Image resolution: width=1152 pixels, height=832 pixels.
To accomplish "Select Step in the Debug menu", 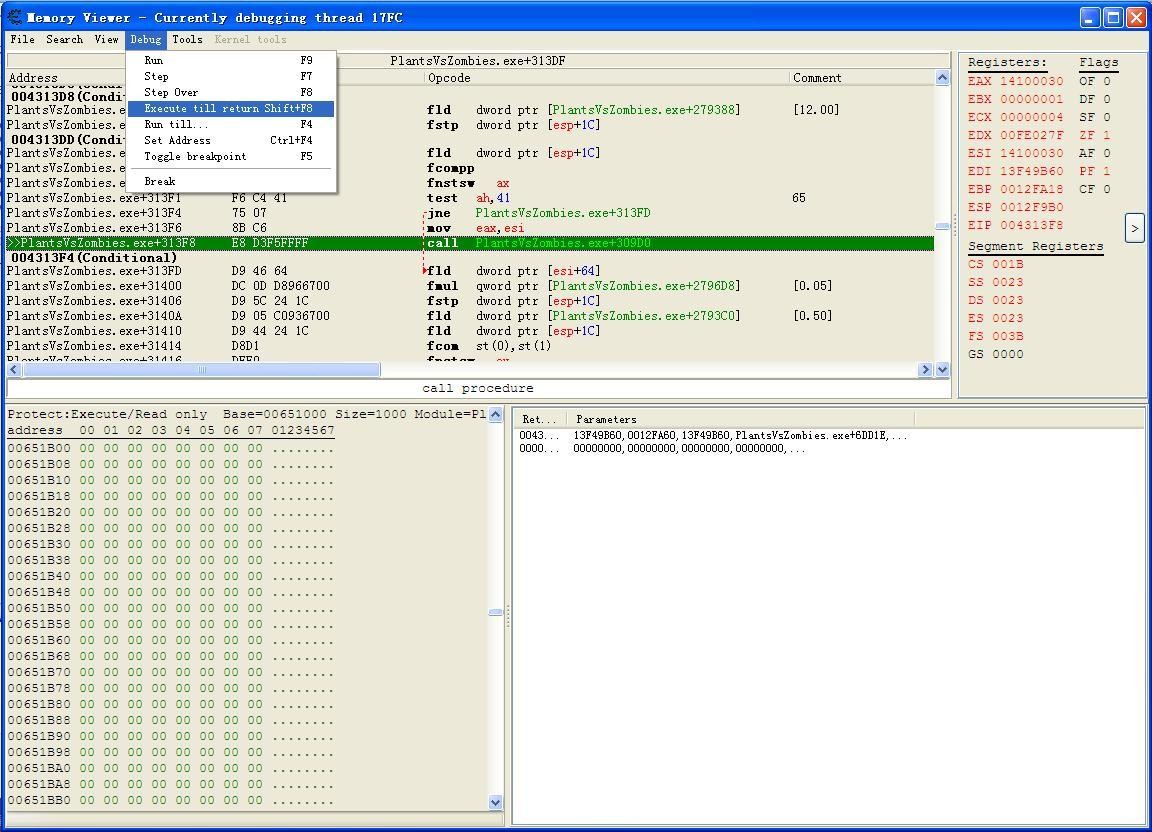I will 231,76.
